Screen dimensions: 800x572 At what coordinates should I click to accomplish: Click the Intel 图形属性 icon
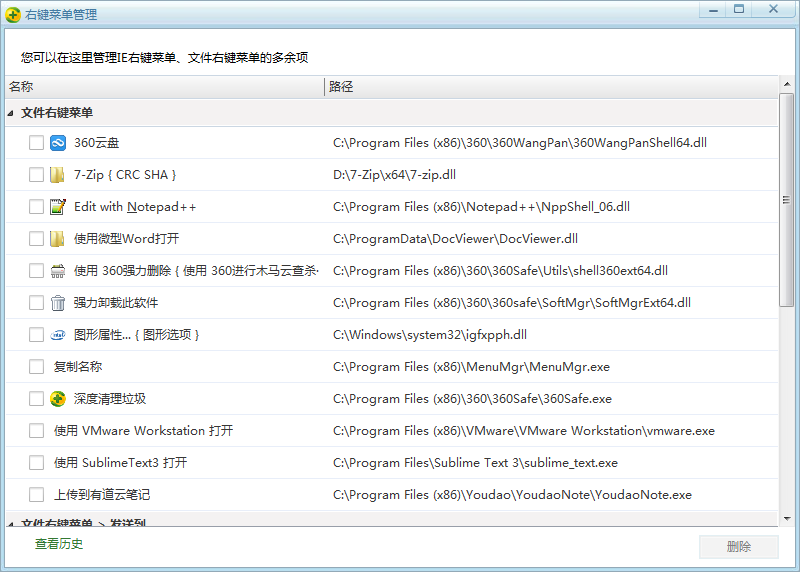click(x=58, y=335)
